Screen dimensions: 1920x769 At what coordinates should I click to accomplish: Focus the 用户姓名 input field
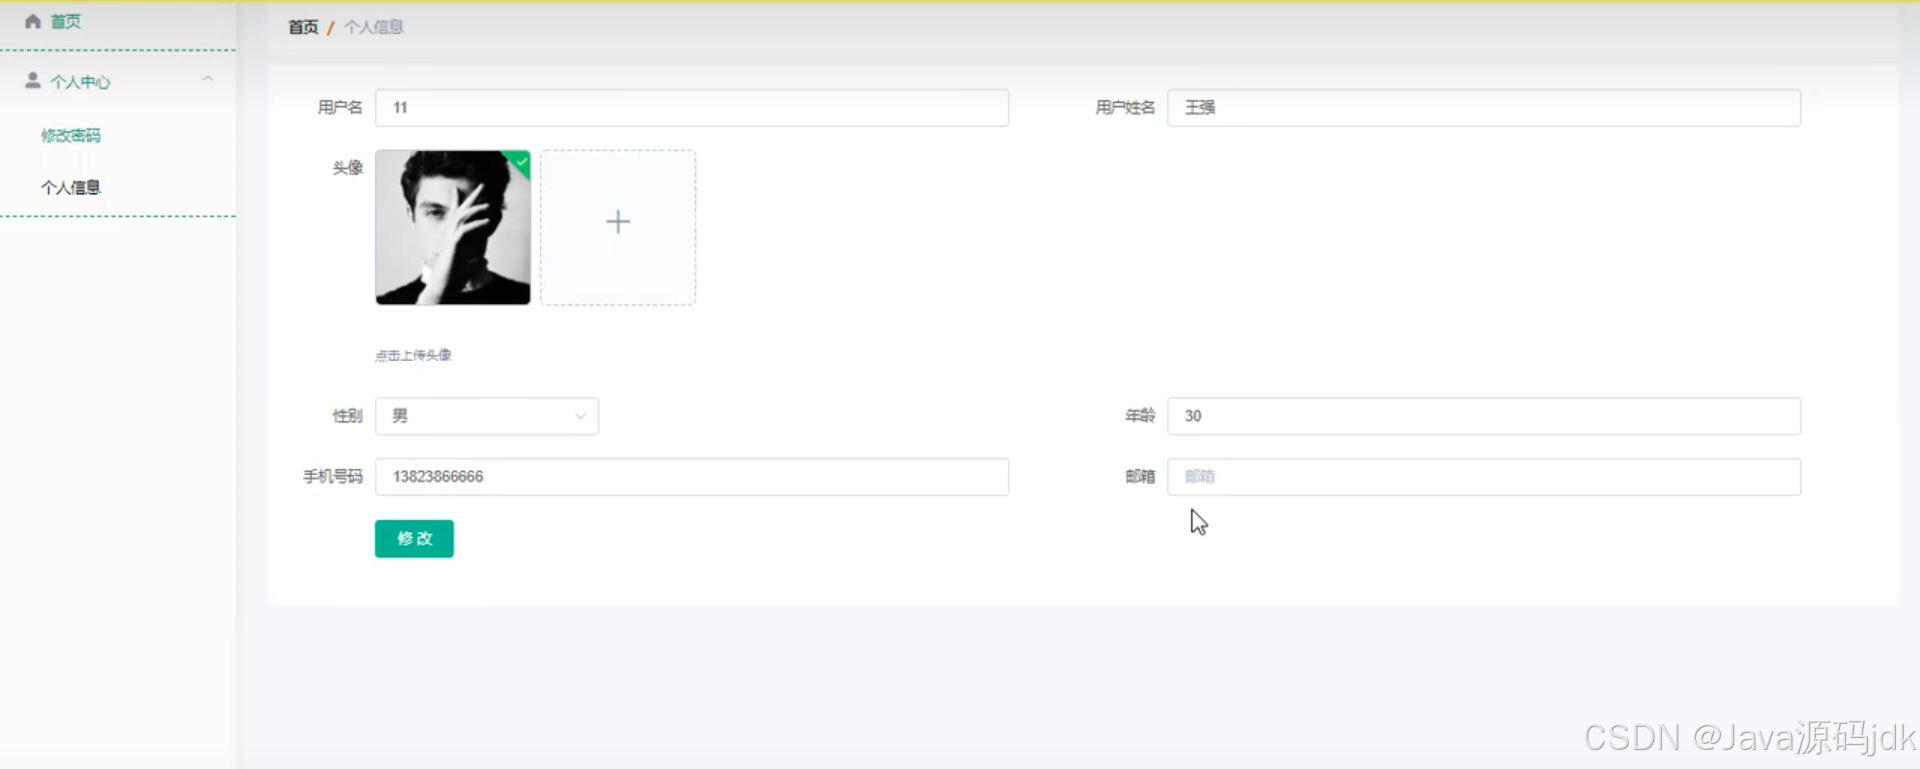pos(1484,108)
